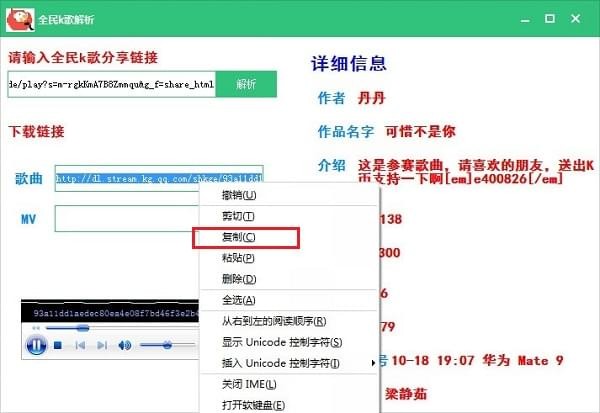Select 打开软键盘(E) menu entry
The height and width of the screenshot is (413, 600).
pos(289,405)
